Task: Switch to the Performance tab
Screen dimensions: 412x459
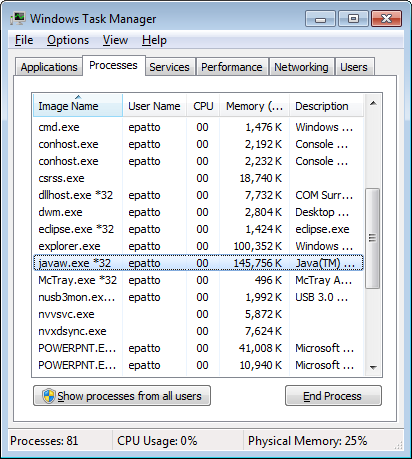Action: click(x=232, y=67)
